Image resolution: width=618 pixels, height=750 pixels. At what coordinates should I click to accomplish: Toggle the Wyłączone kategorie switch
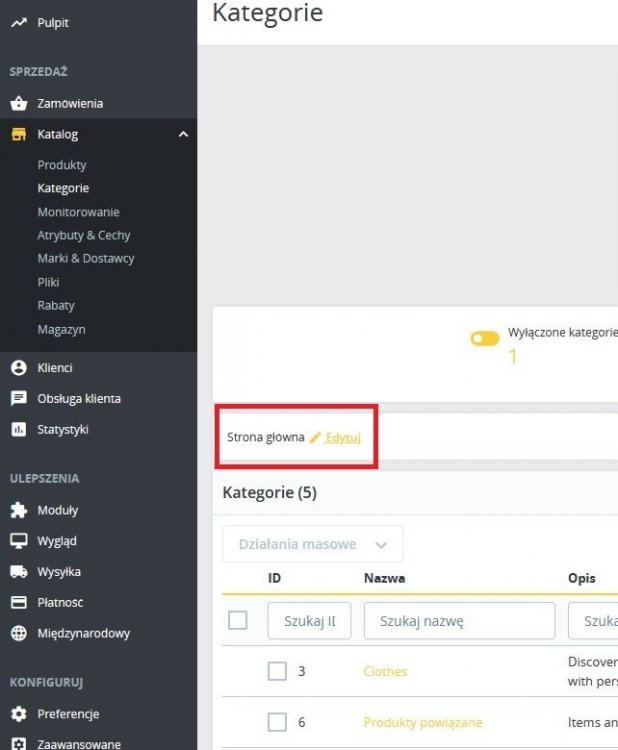tap(485, 339)
